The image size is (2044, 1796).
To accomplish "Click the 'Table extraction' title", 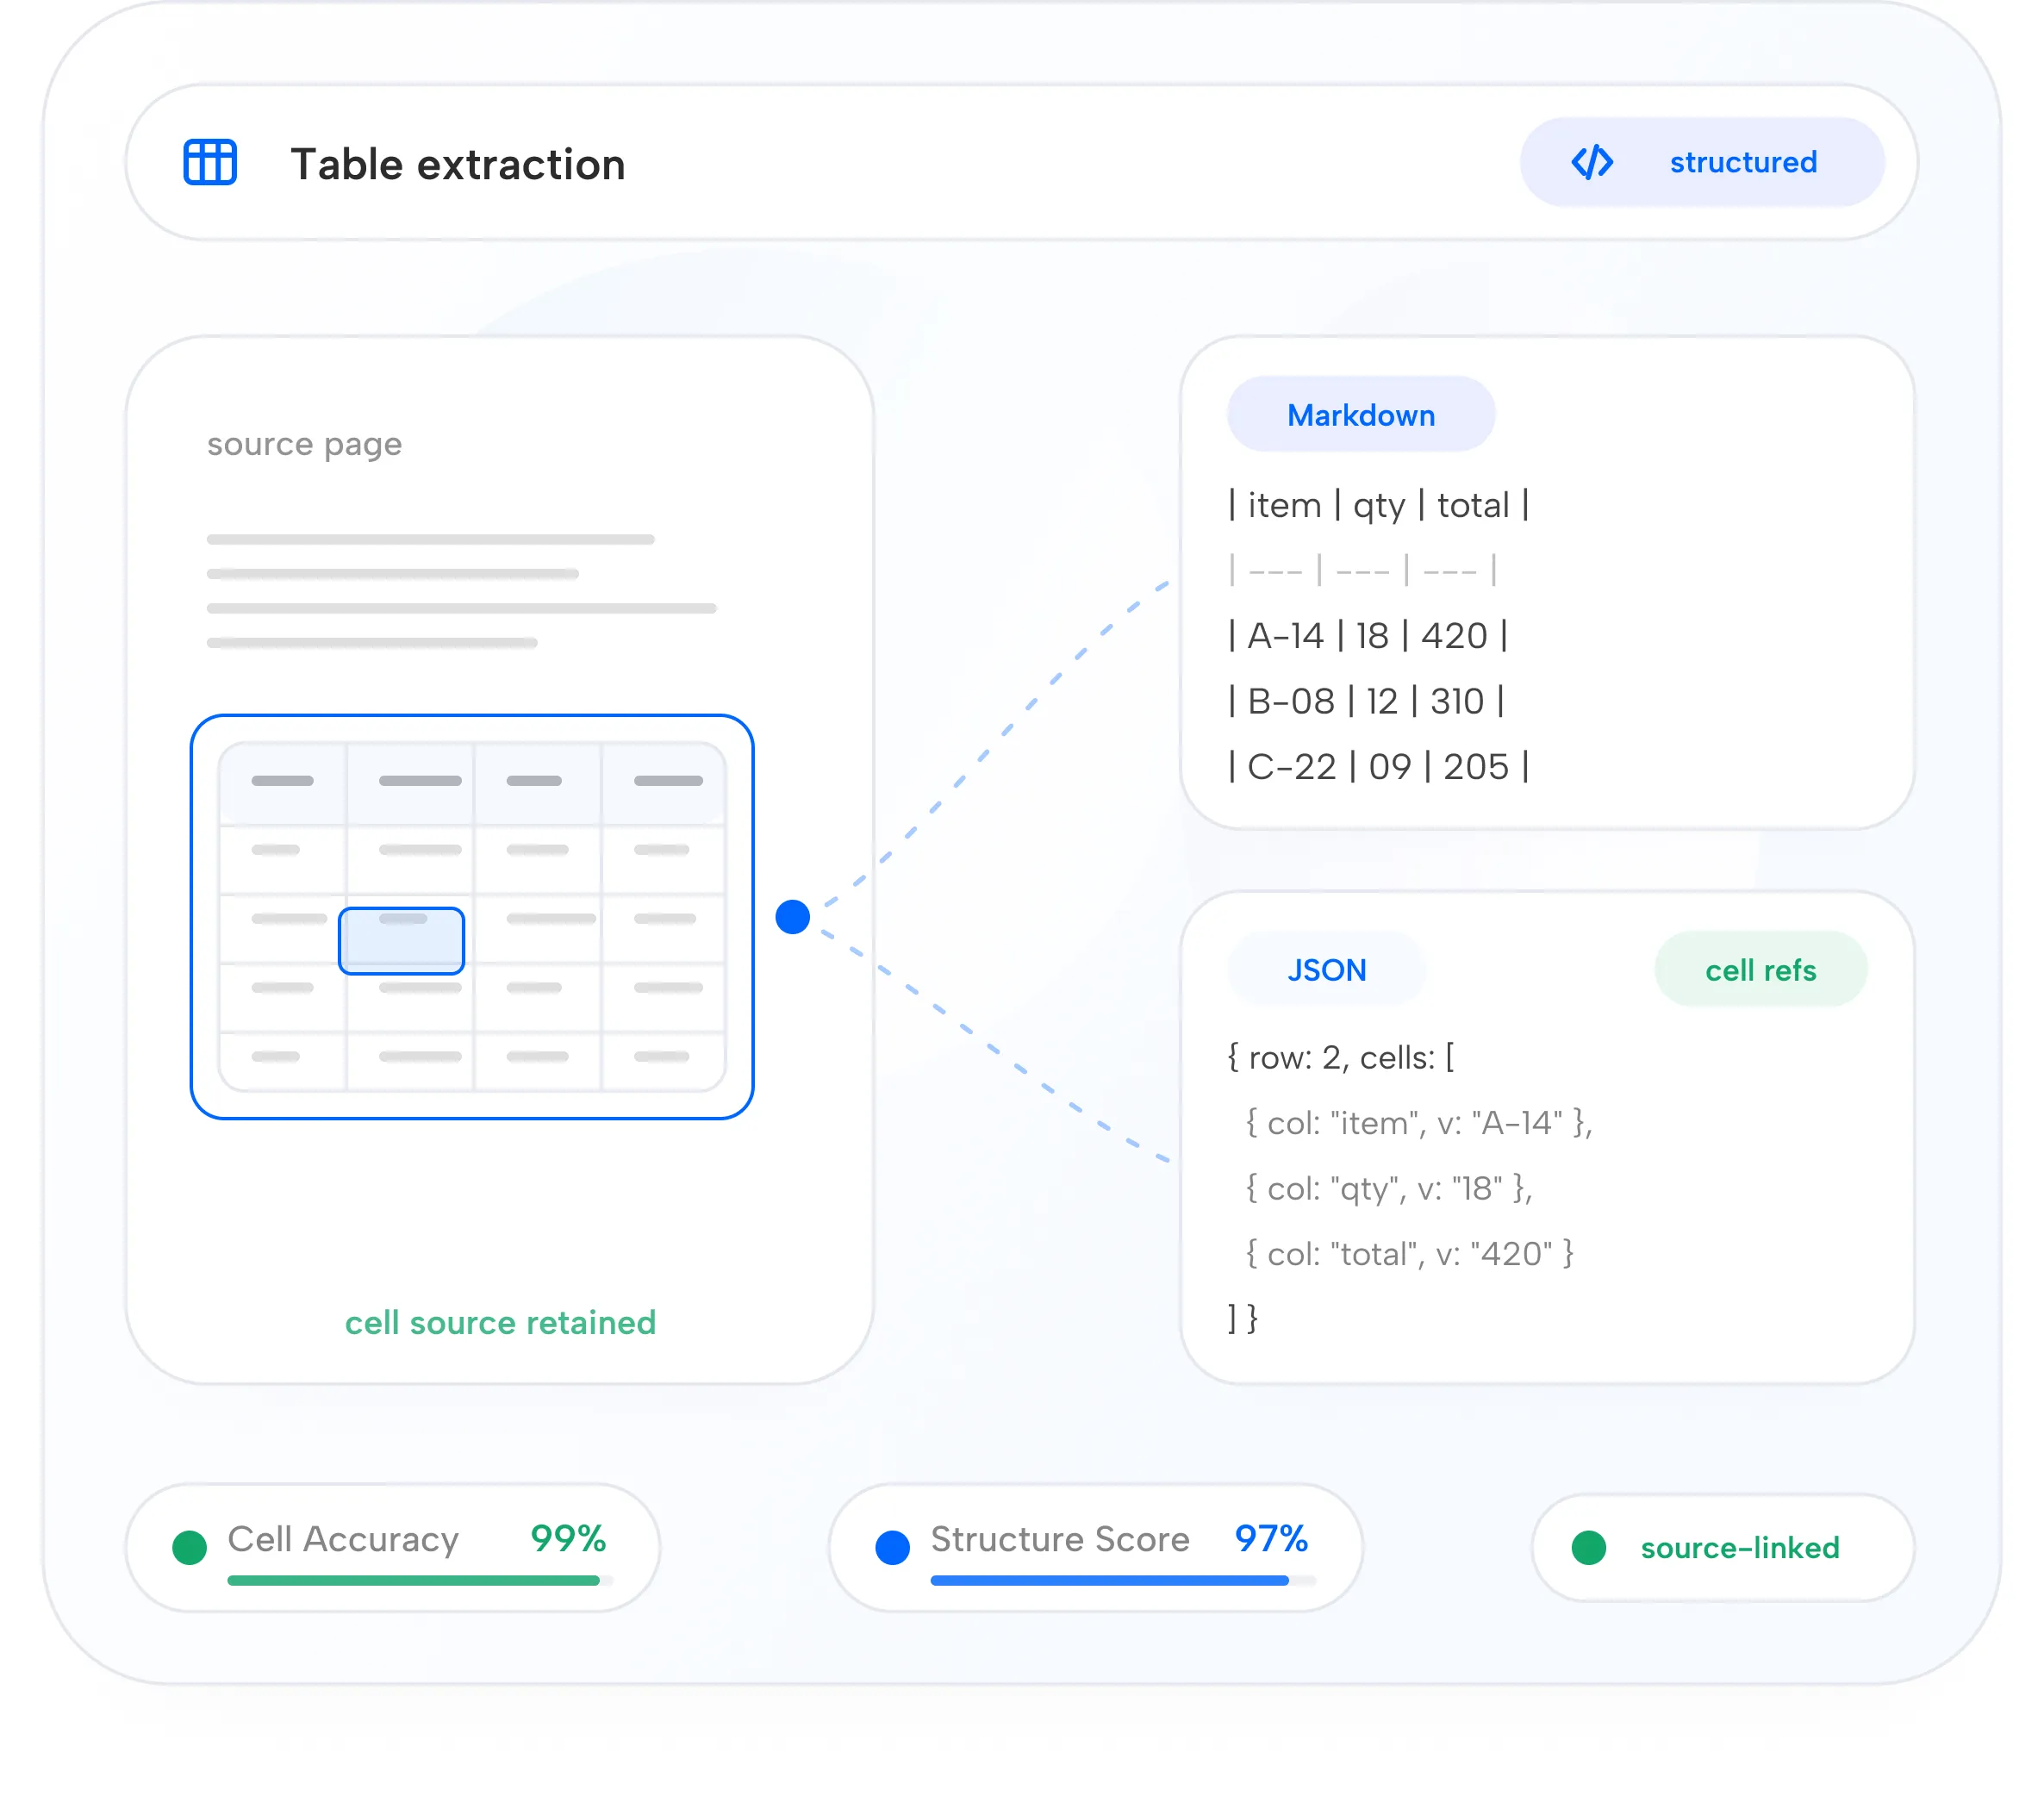I will (458, 164).
